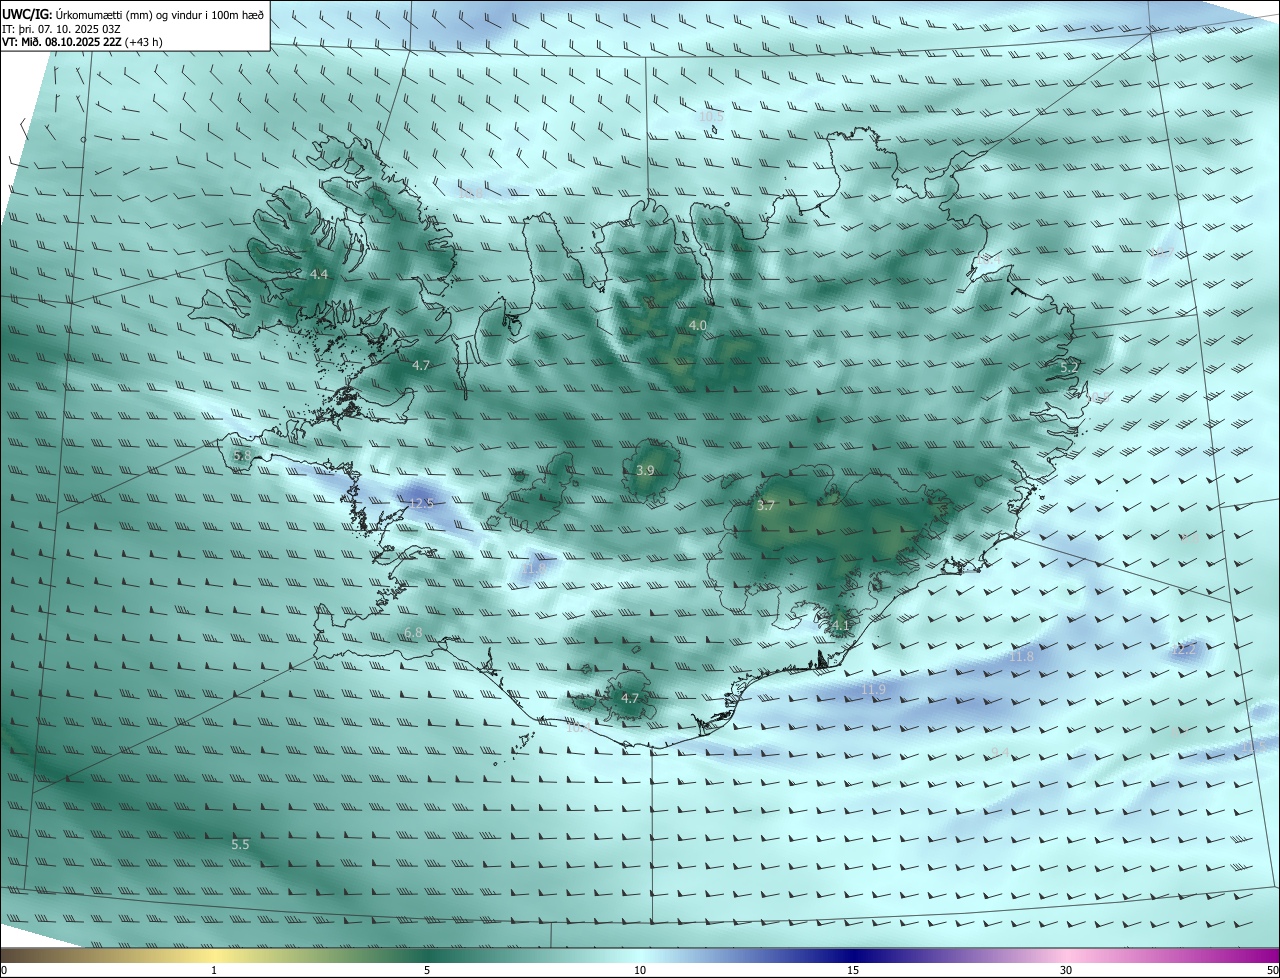
Task: Click the 5 tick label on color scale
Action: (x=427, y=970)
